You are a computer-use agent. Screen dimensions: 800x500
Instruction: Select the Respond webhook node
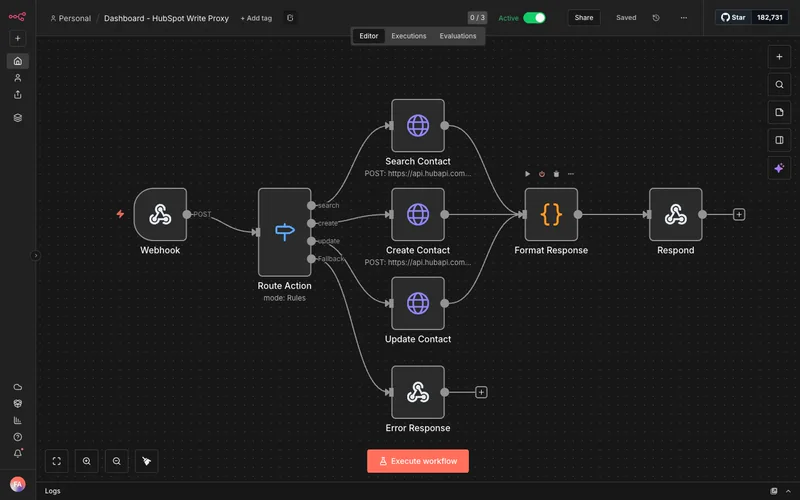coord(676,214)
